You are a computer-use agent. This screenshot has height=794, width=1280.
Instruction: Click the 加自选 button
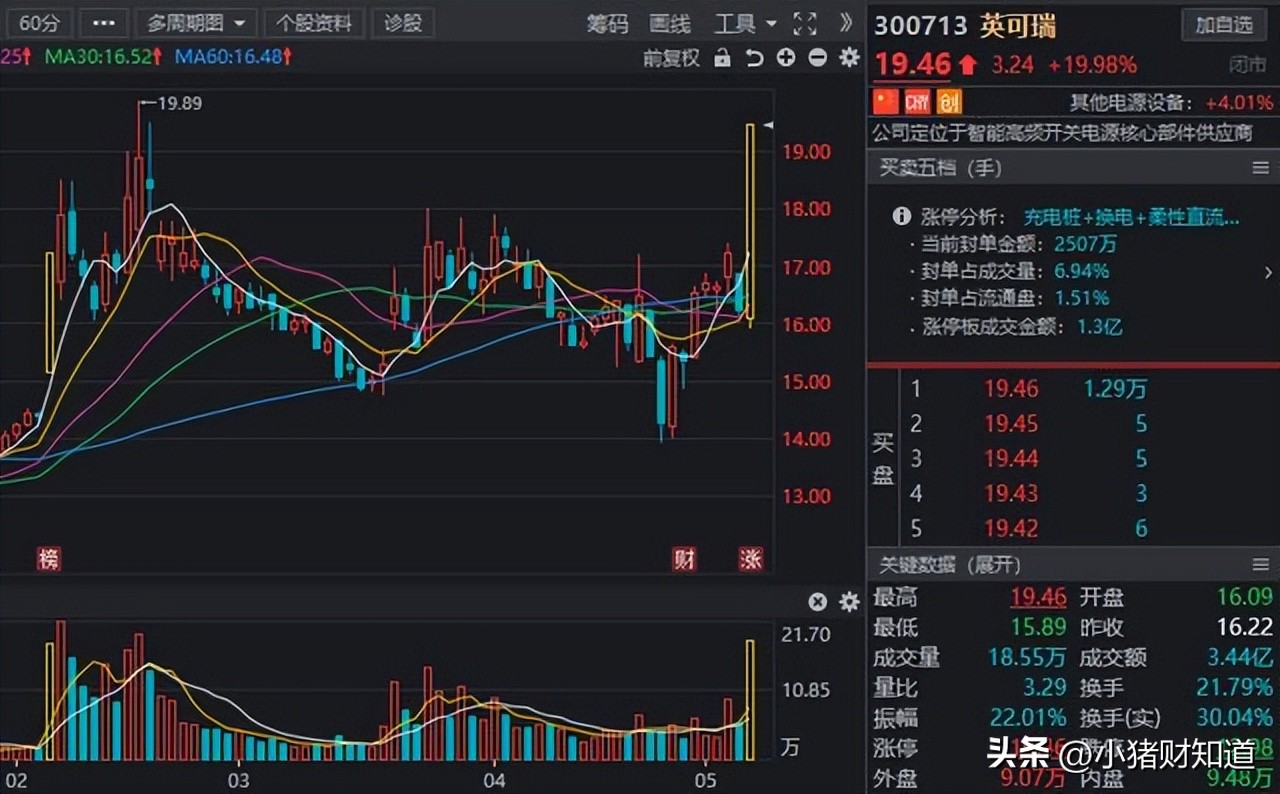[1224, 25]
